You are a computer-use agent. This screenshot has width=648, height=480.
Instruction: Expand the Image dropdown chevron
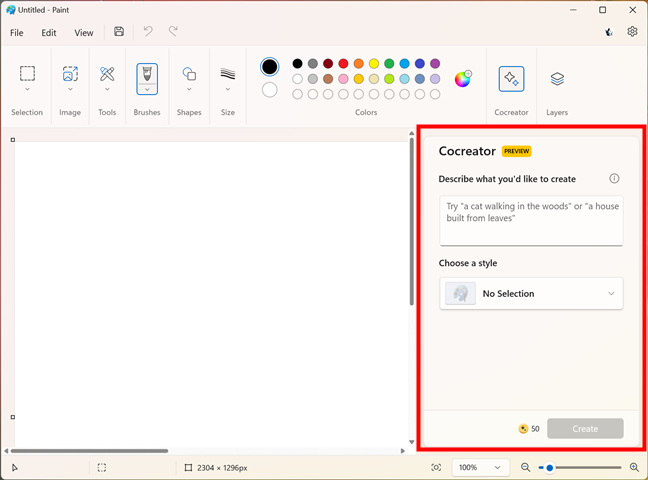[x=70, y=89]
